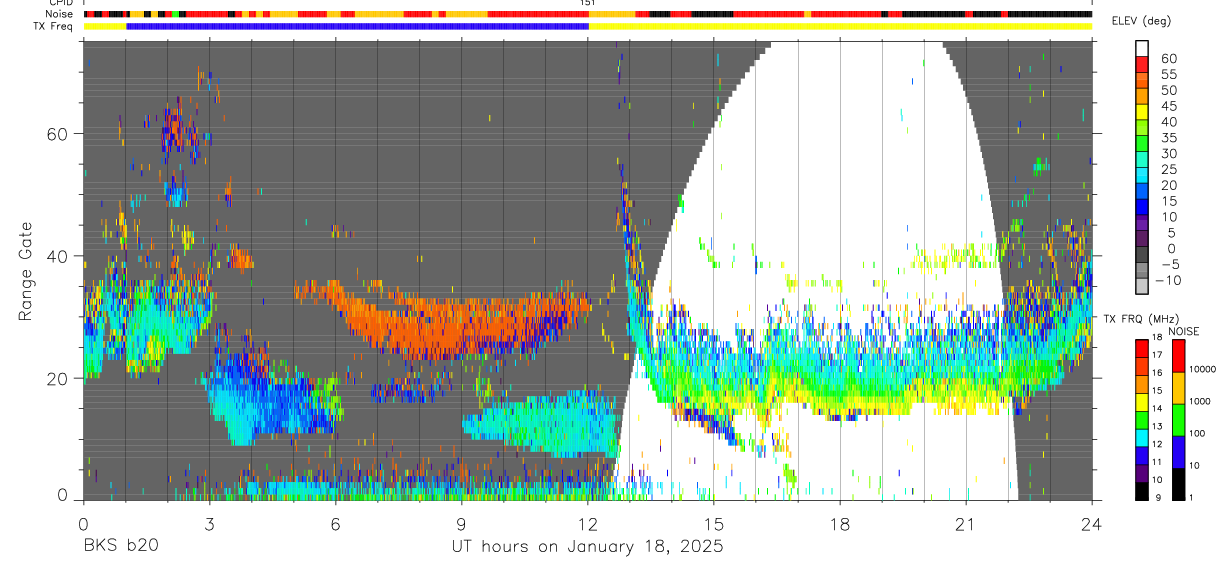Select 'UT hours on January 18, 2025' label
Screen dimensions: 1228x567
coord(588,547)
